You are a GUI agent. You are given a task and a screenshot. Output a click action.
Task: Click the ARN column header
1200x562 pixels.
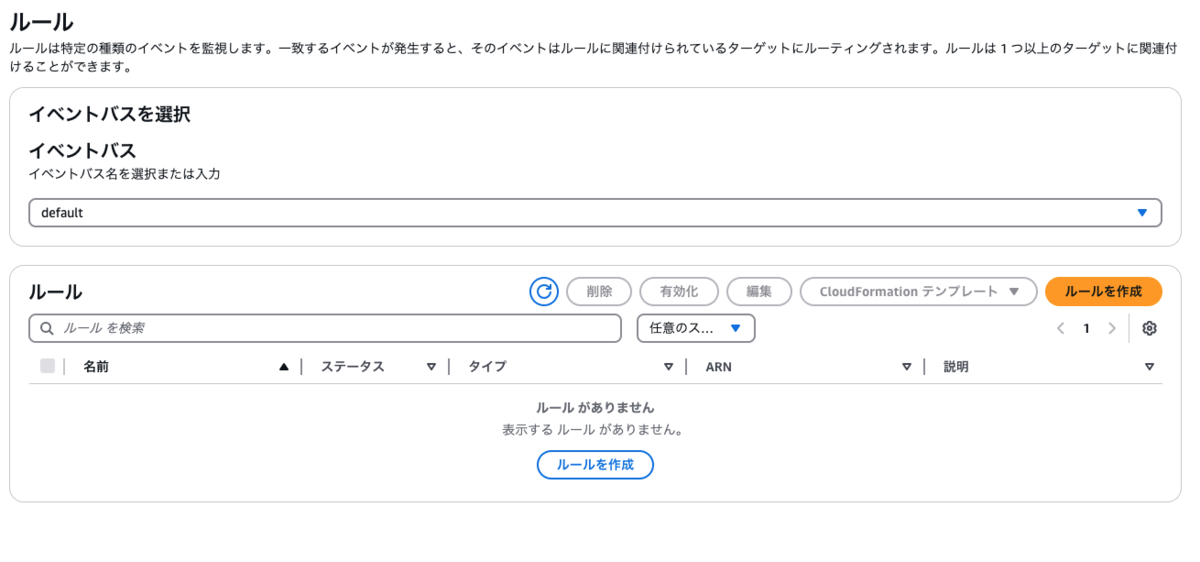(x=718, y=367)
